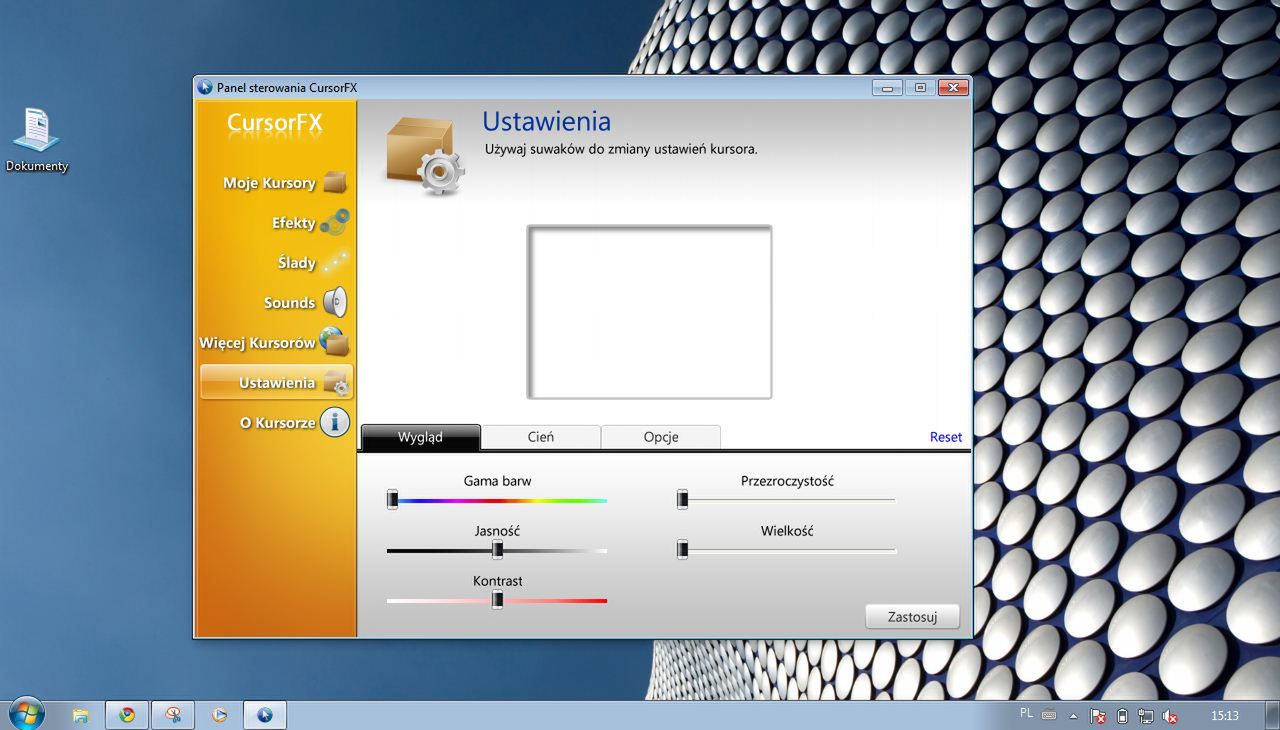Image resolution: width=1280 pixels, height=730 pixels.
Task: Click the muted volume tray icon
Action: coord(1170,716)
